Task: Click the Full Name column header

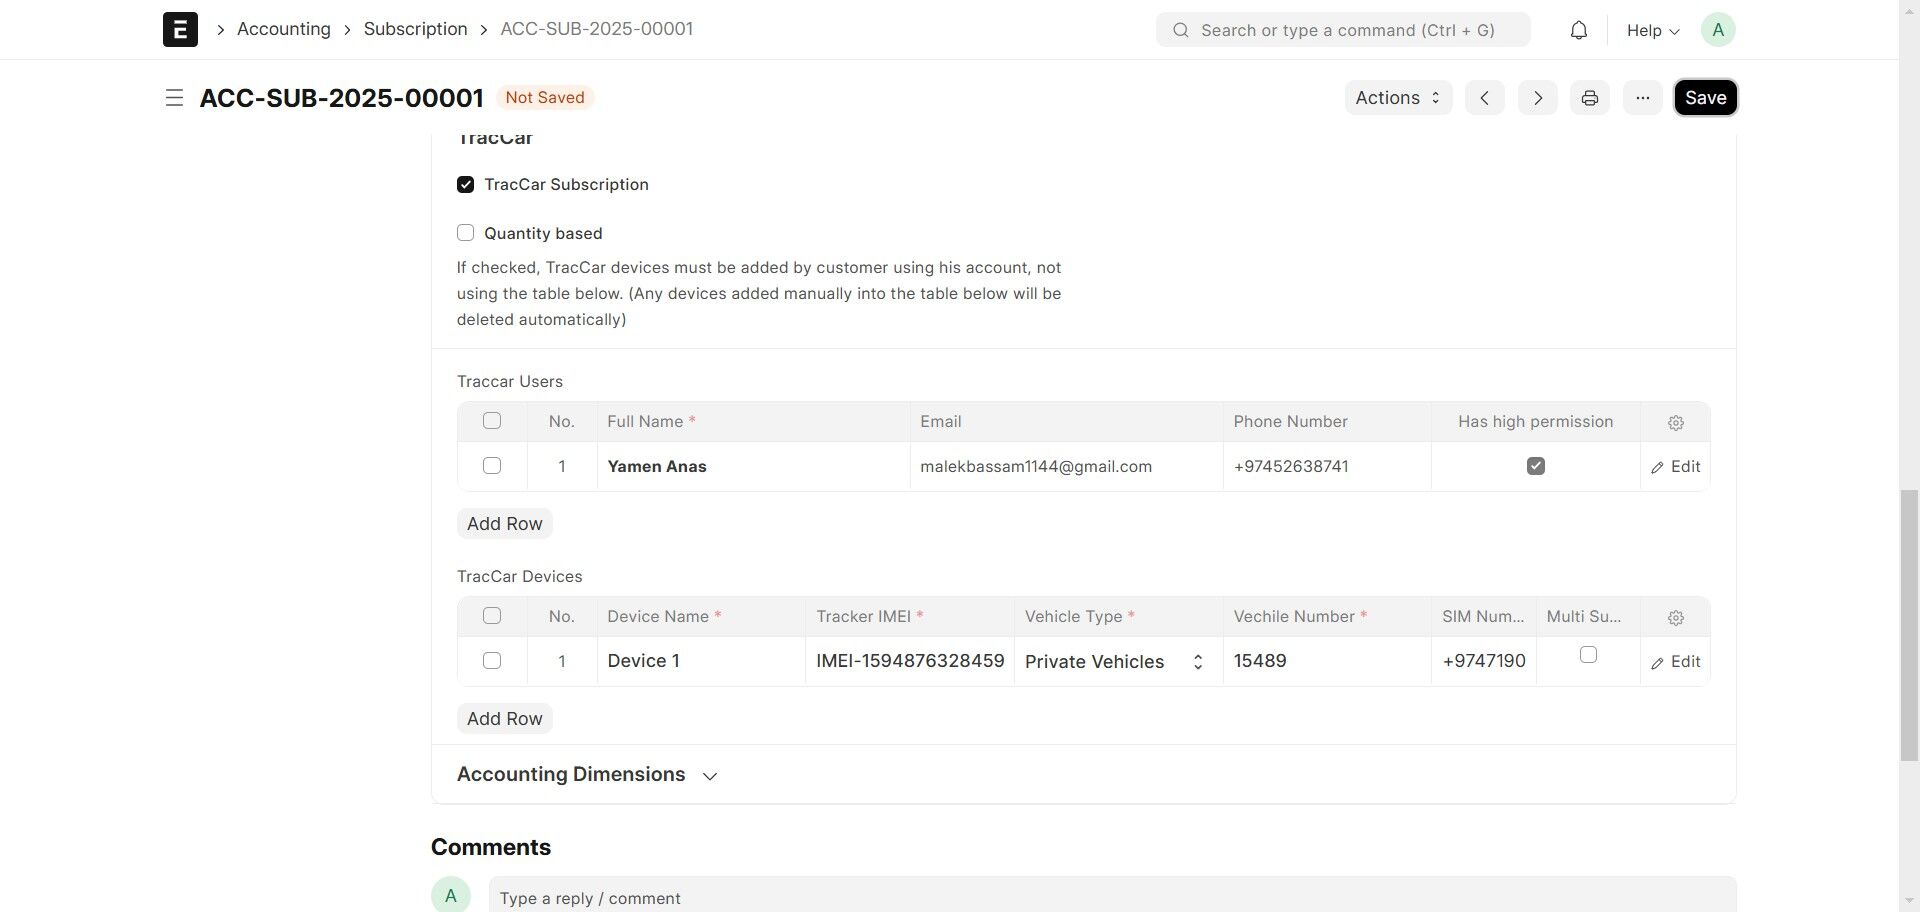Action: click(x=754, y=422)
